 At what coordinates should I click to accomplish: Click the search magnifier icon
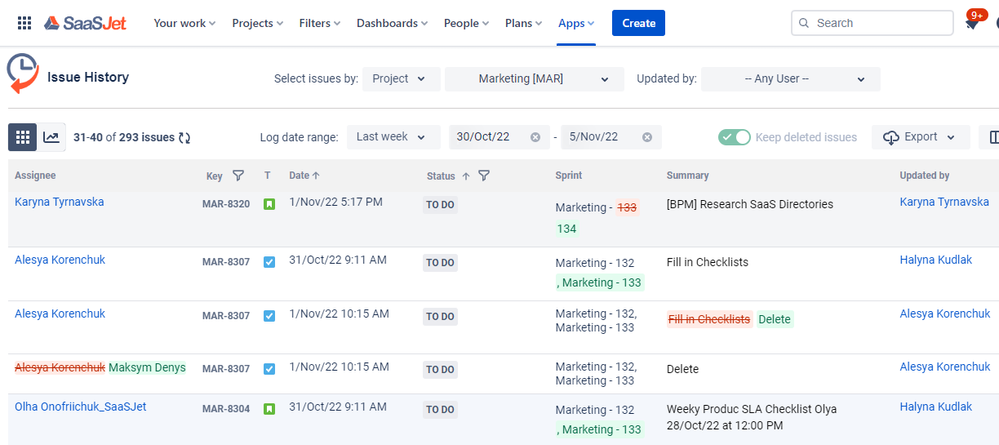coord(805,23)
